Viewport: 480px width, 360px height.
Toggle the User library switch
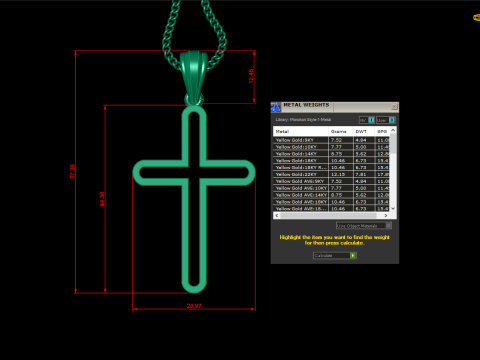click(x=386, y=120)
